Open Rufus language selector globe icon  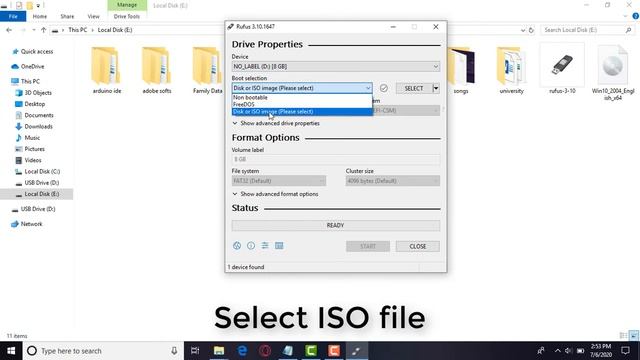[237, 246]
